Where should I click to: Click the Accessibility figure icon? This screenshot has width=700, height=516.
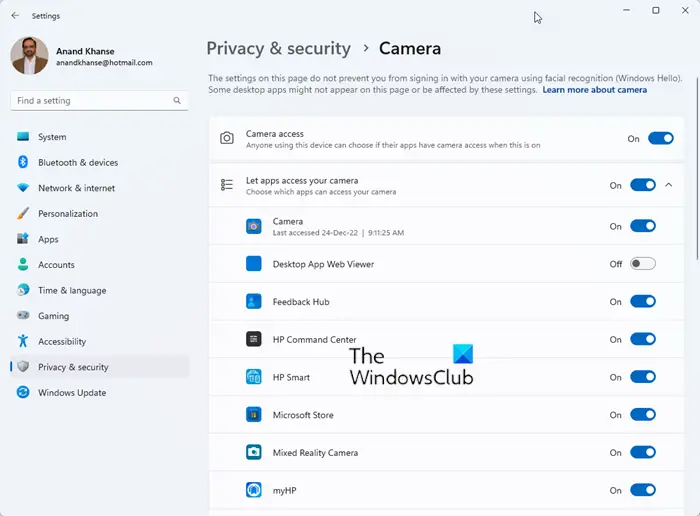pos(23,341)
